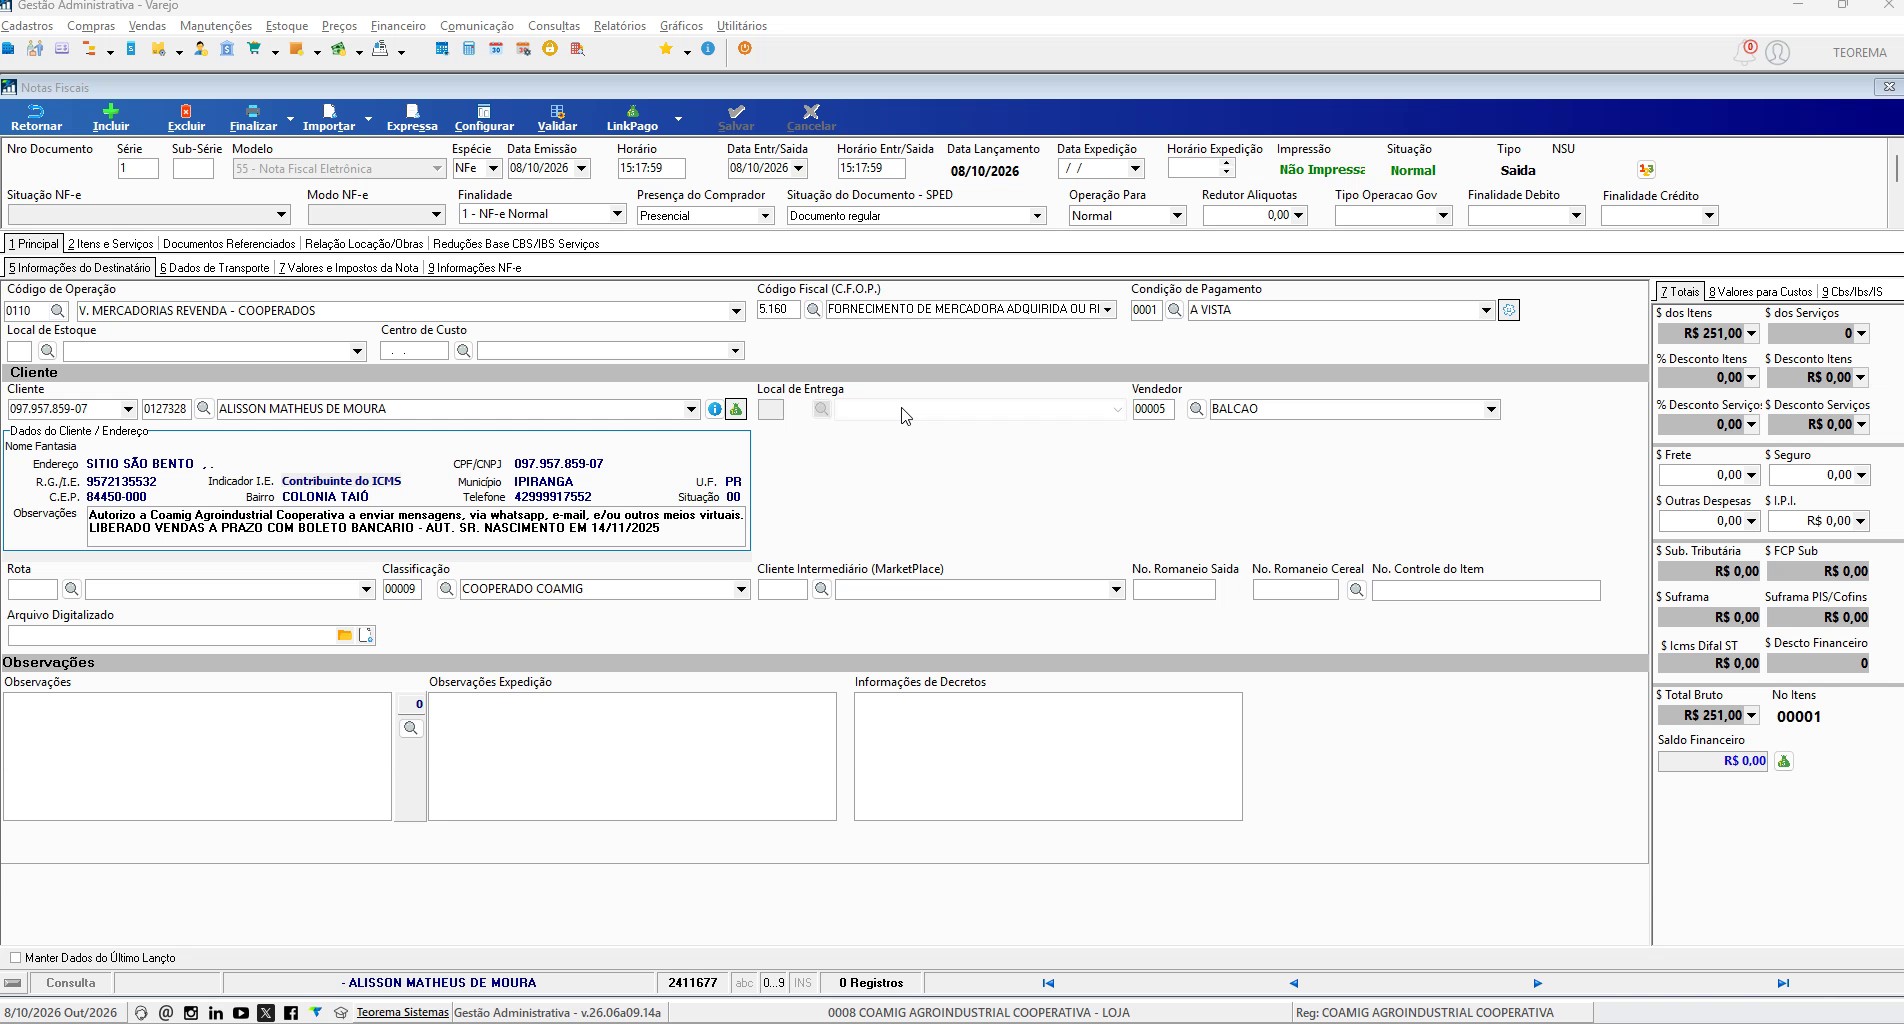Open the 8 Valores para Custos tab

pyautogui.click(x=1760, y=292)
